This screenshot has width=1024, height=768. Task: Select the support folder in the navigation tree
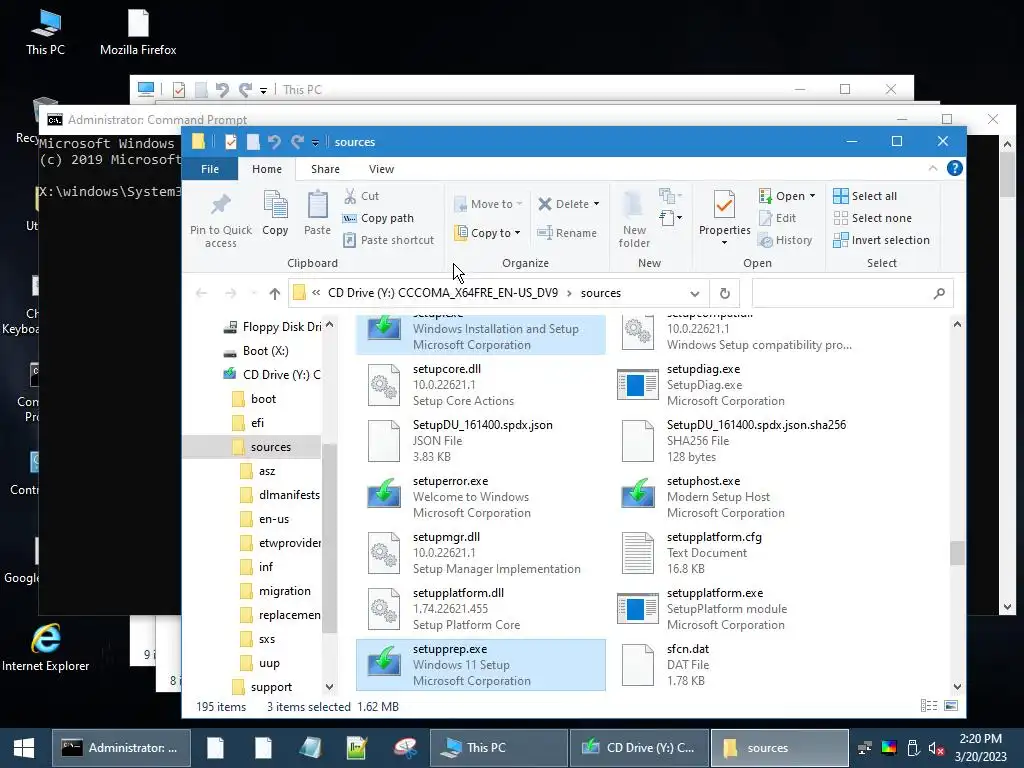(271, 687)
